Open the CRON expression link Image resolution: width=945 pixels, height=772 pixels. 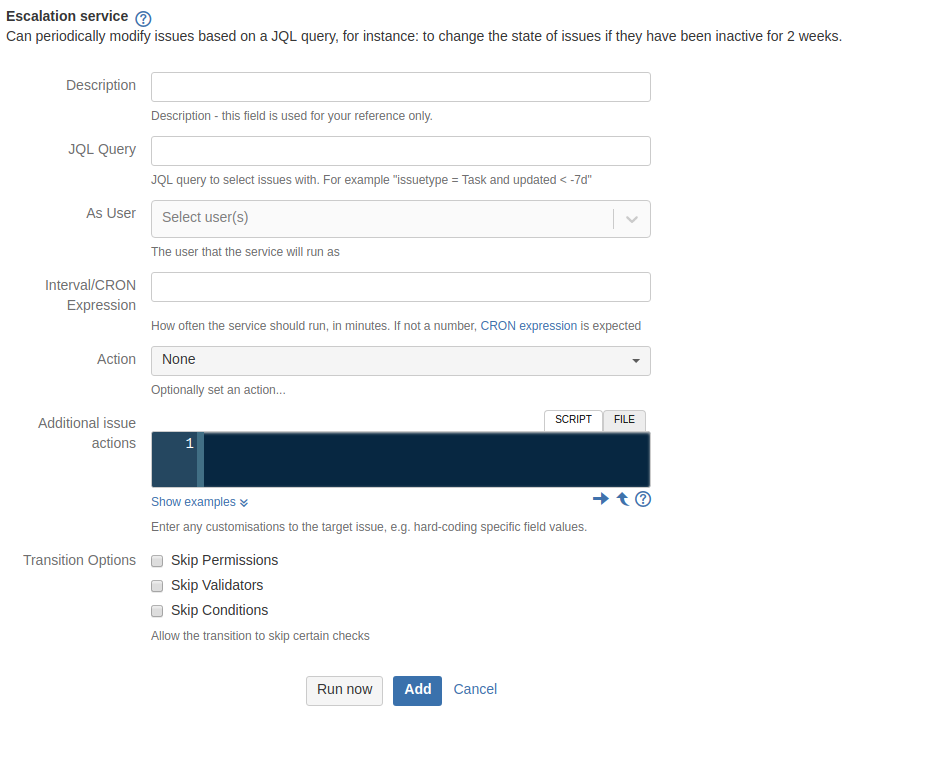[529, 326]
